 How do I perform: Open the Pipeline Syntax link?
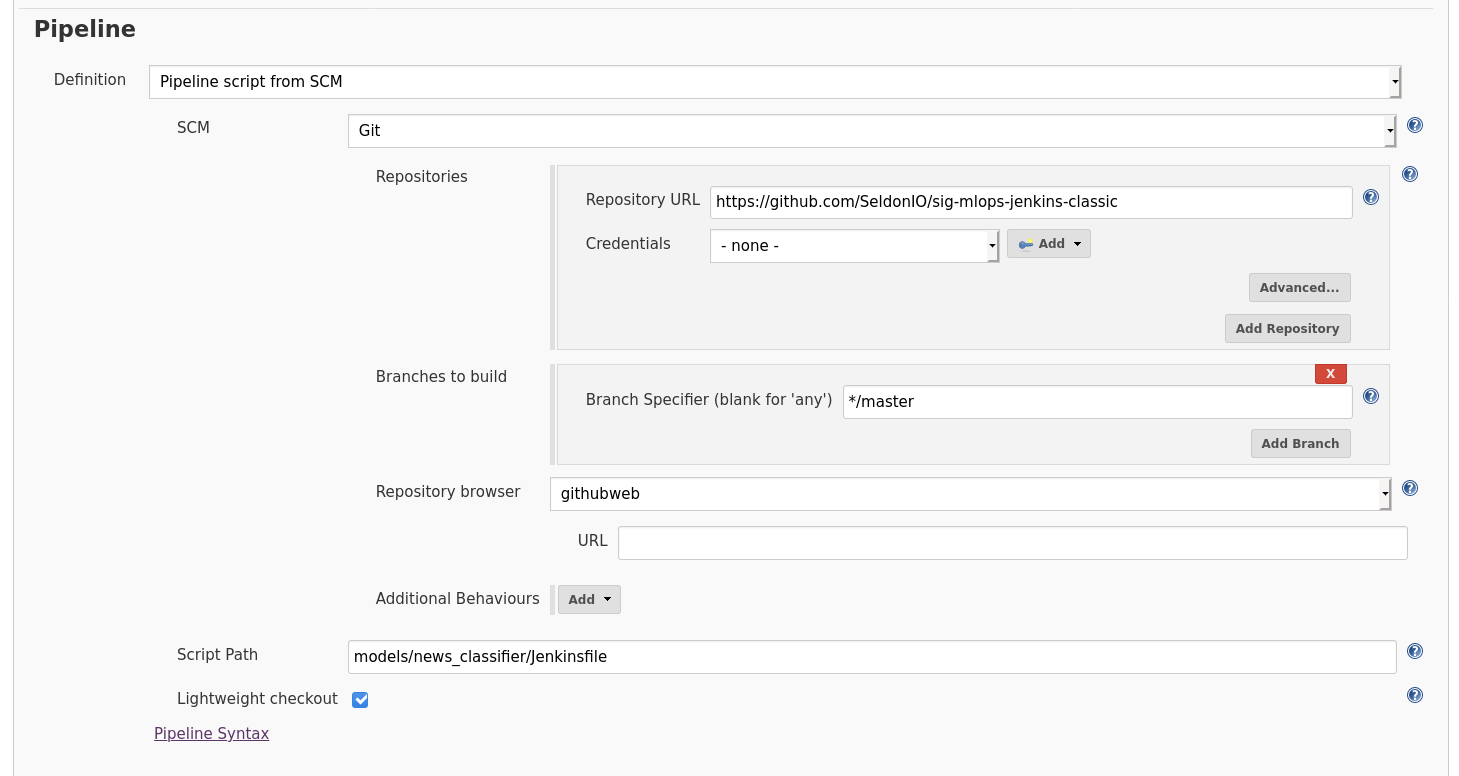pos(211,734)
